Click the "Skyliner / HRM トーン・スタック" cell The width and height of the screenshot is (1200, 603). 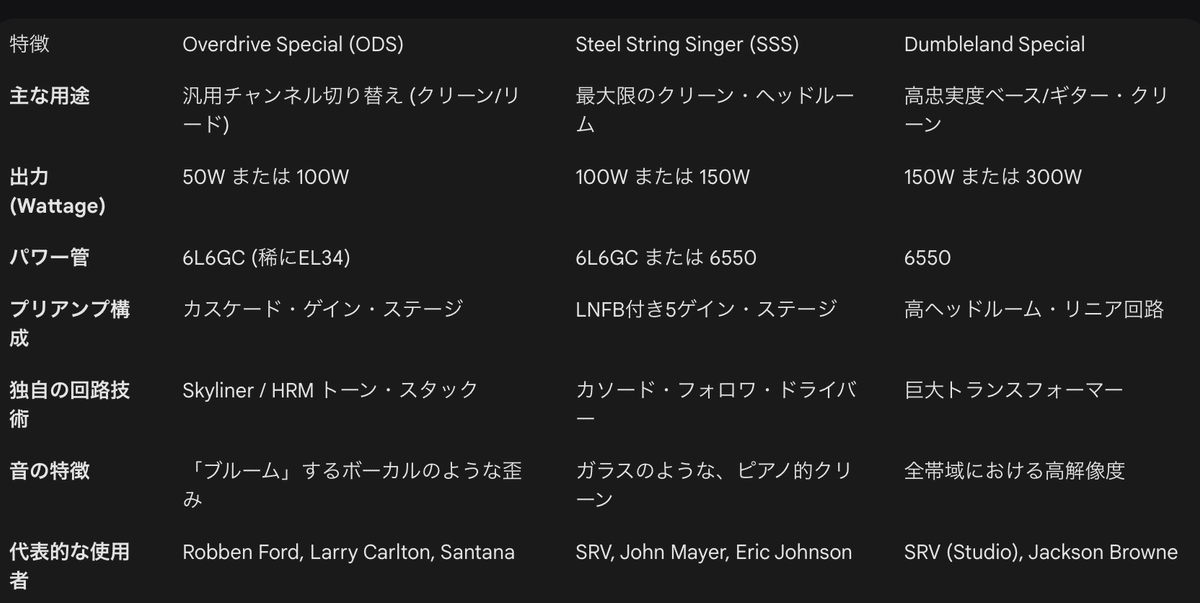pyautogui.click(x=330, y=390)
